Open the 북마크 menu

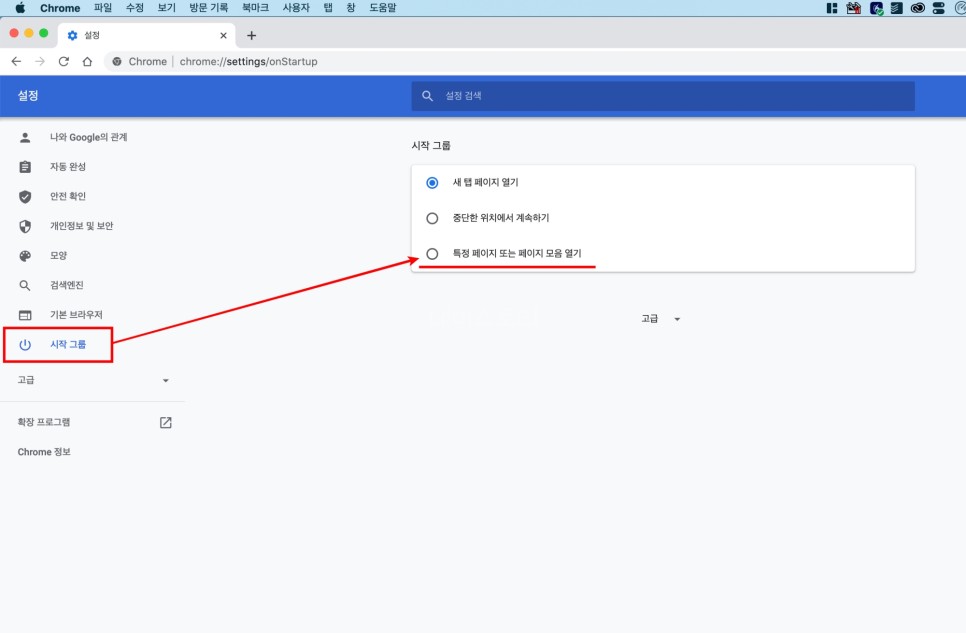[255, 7]
